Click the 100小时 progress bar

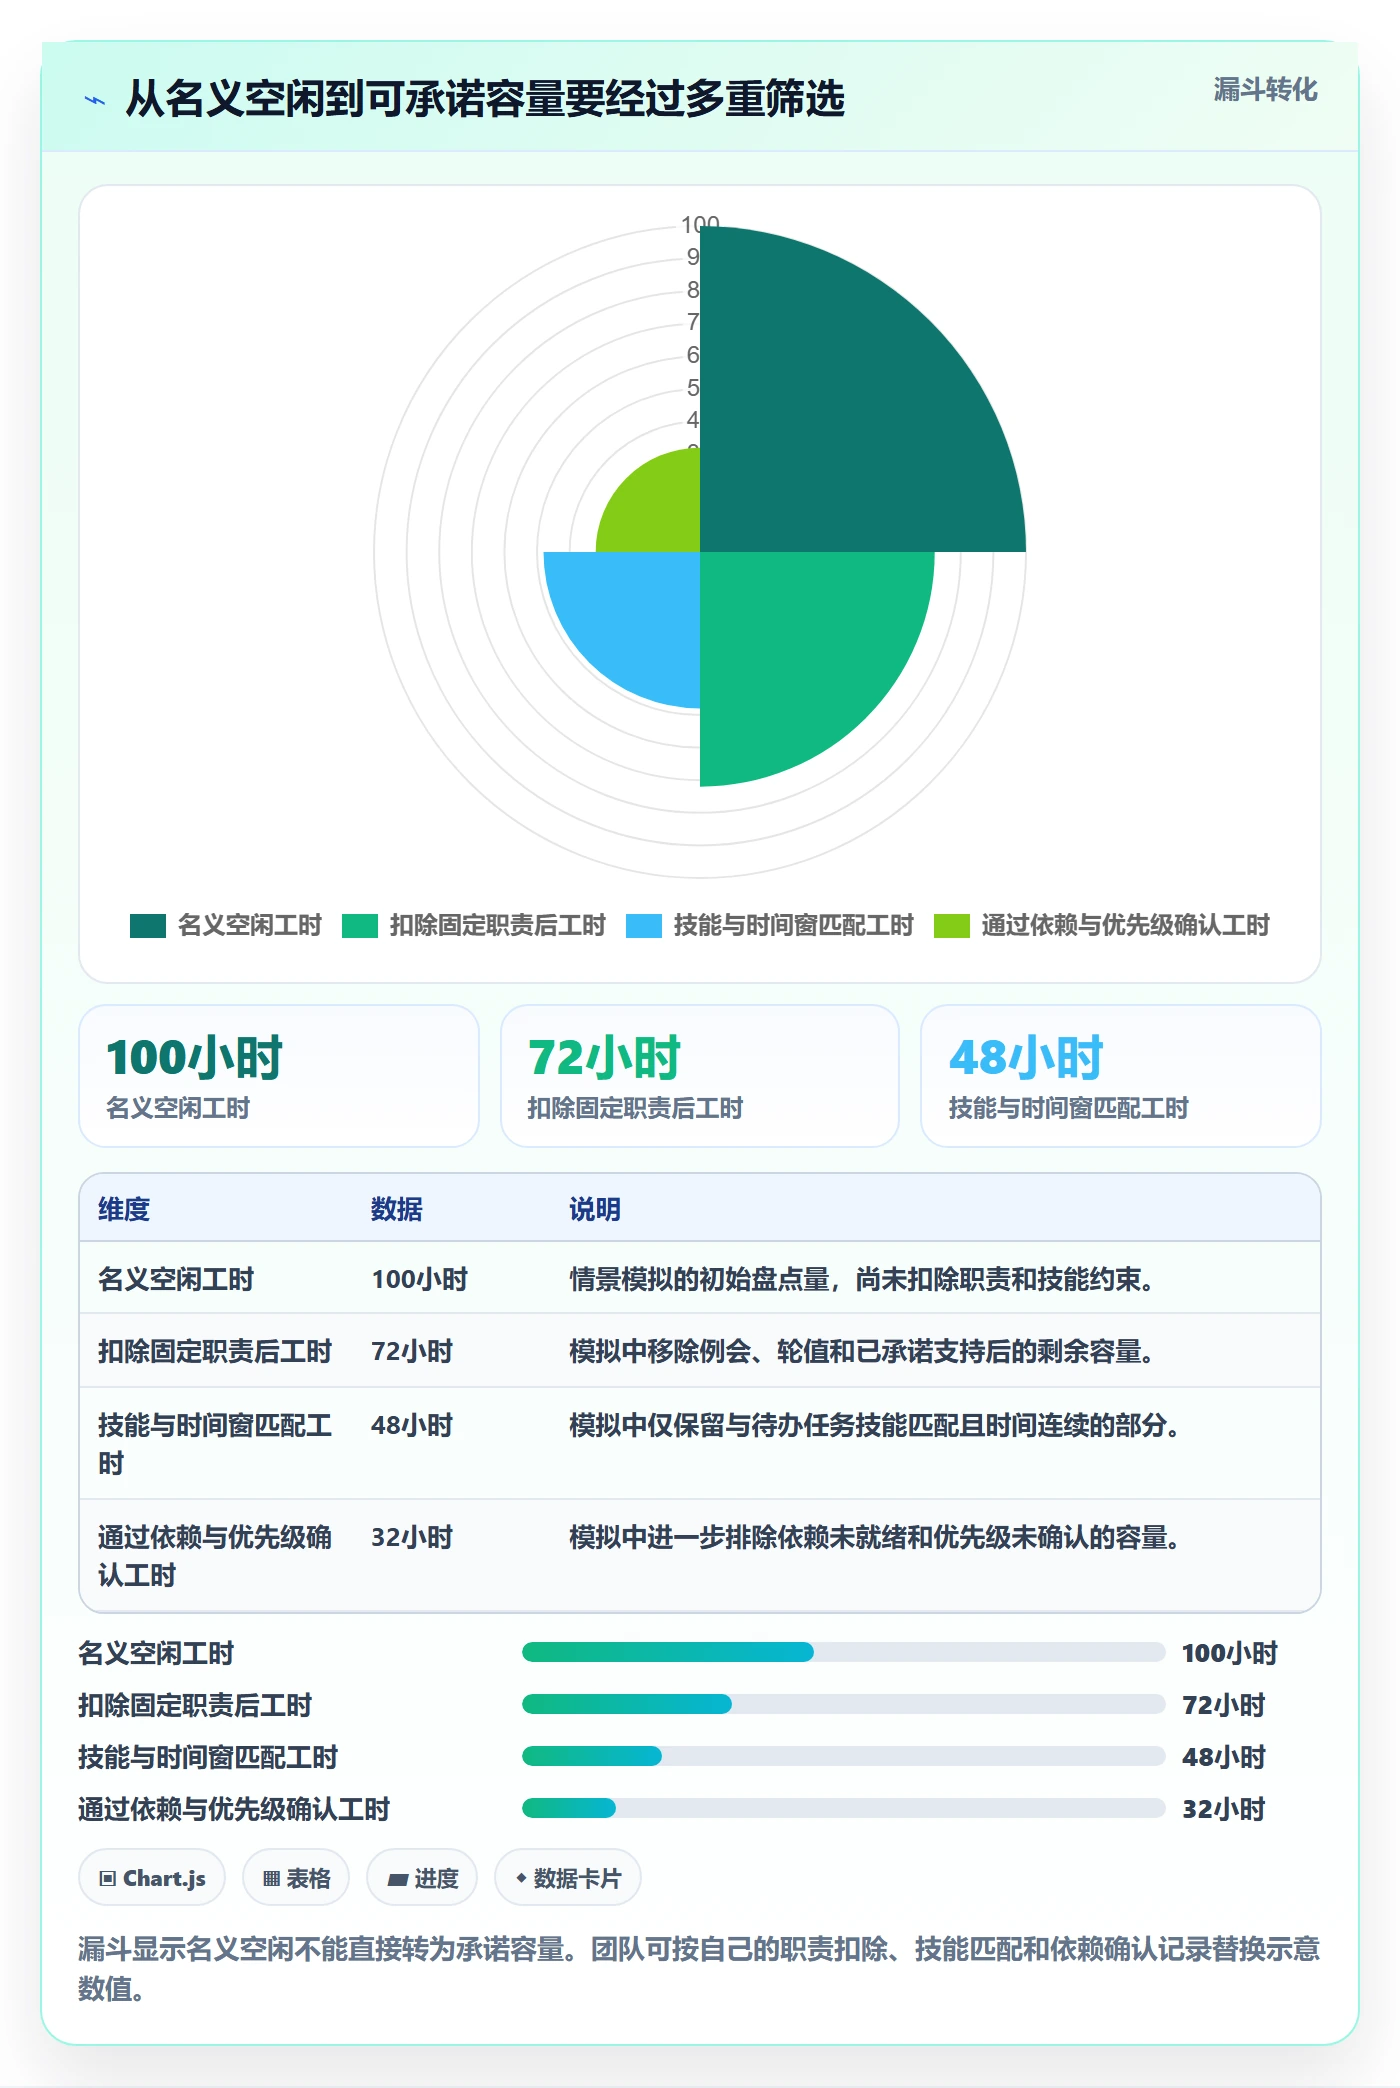[844, 1652]
